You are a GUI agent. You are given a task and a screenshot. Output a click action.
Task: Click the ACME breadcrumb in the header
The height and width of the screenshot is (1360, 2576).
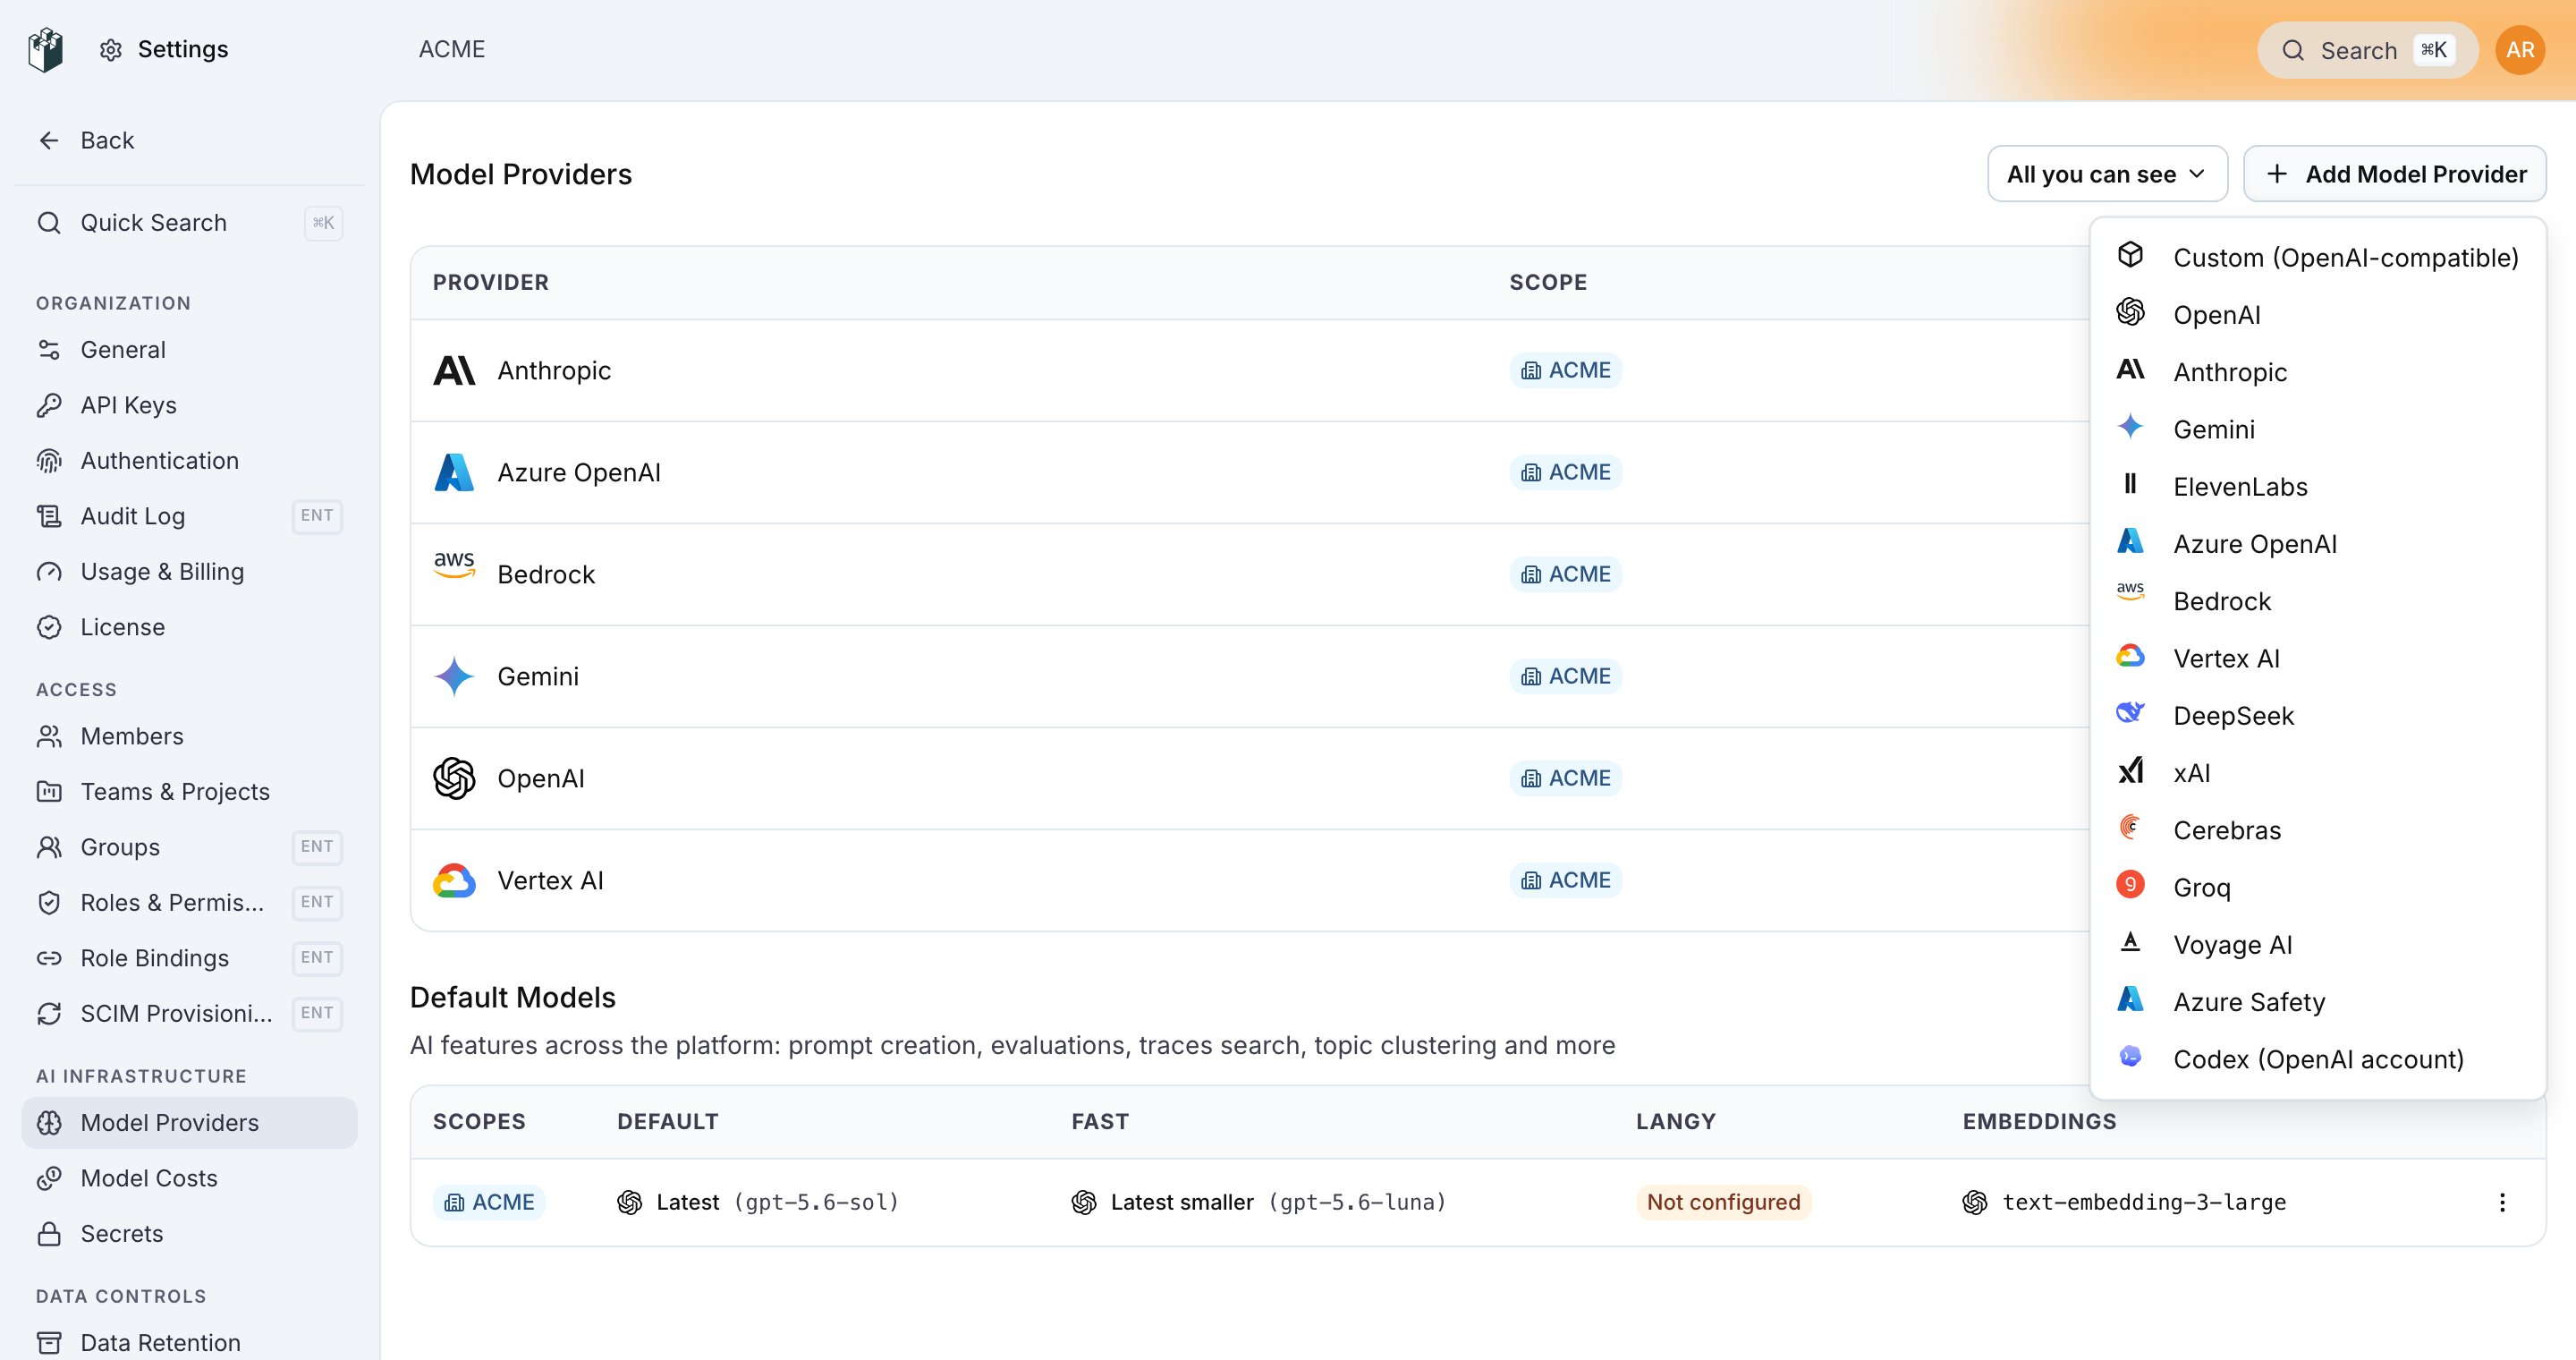pos(452,49)
